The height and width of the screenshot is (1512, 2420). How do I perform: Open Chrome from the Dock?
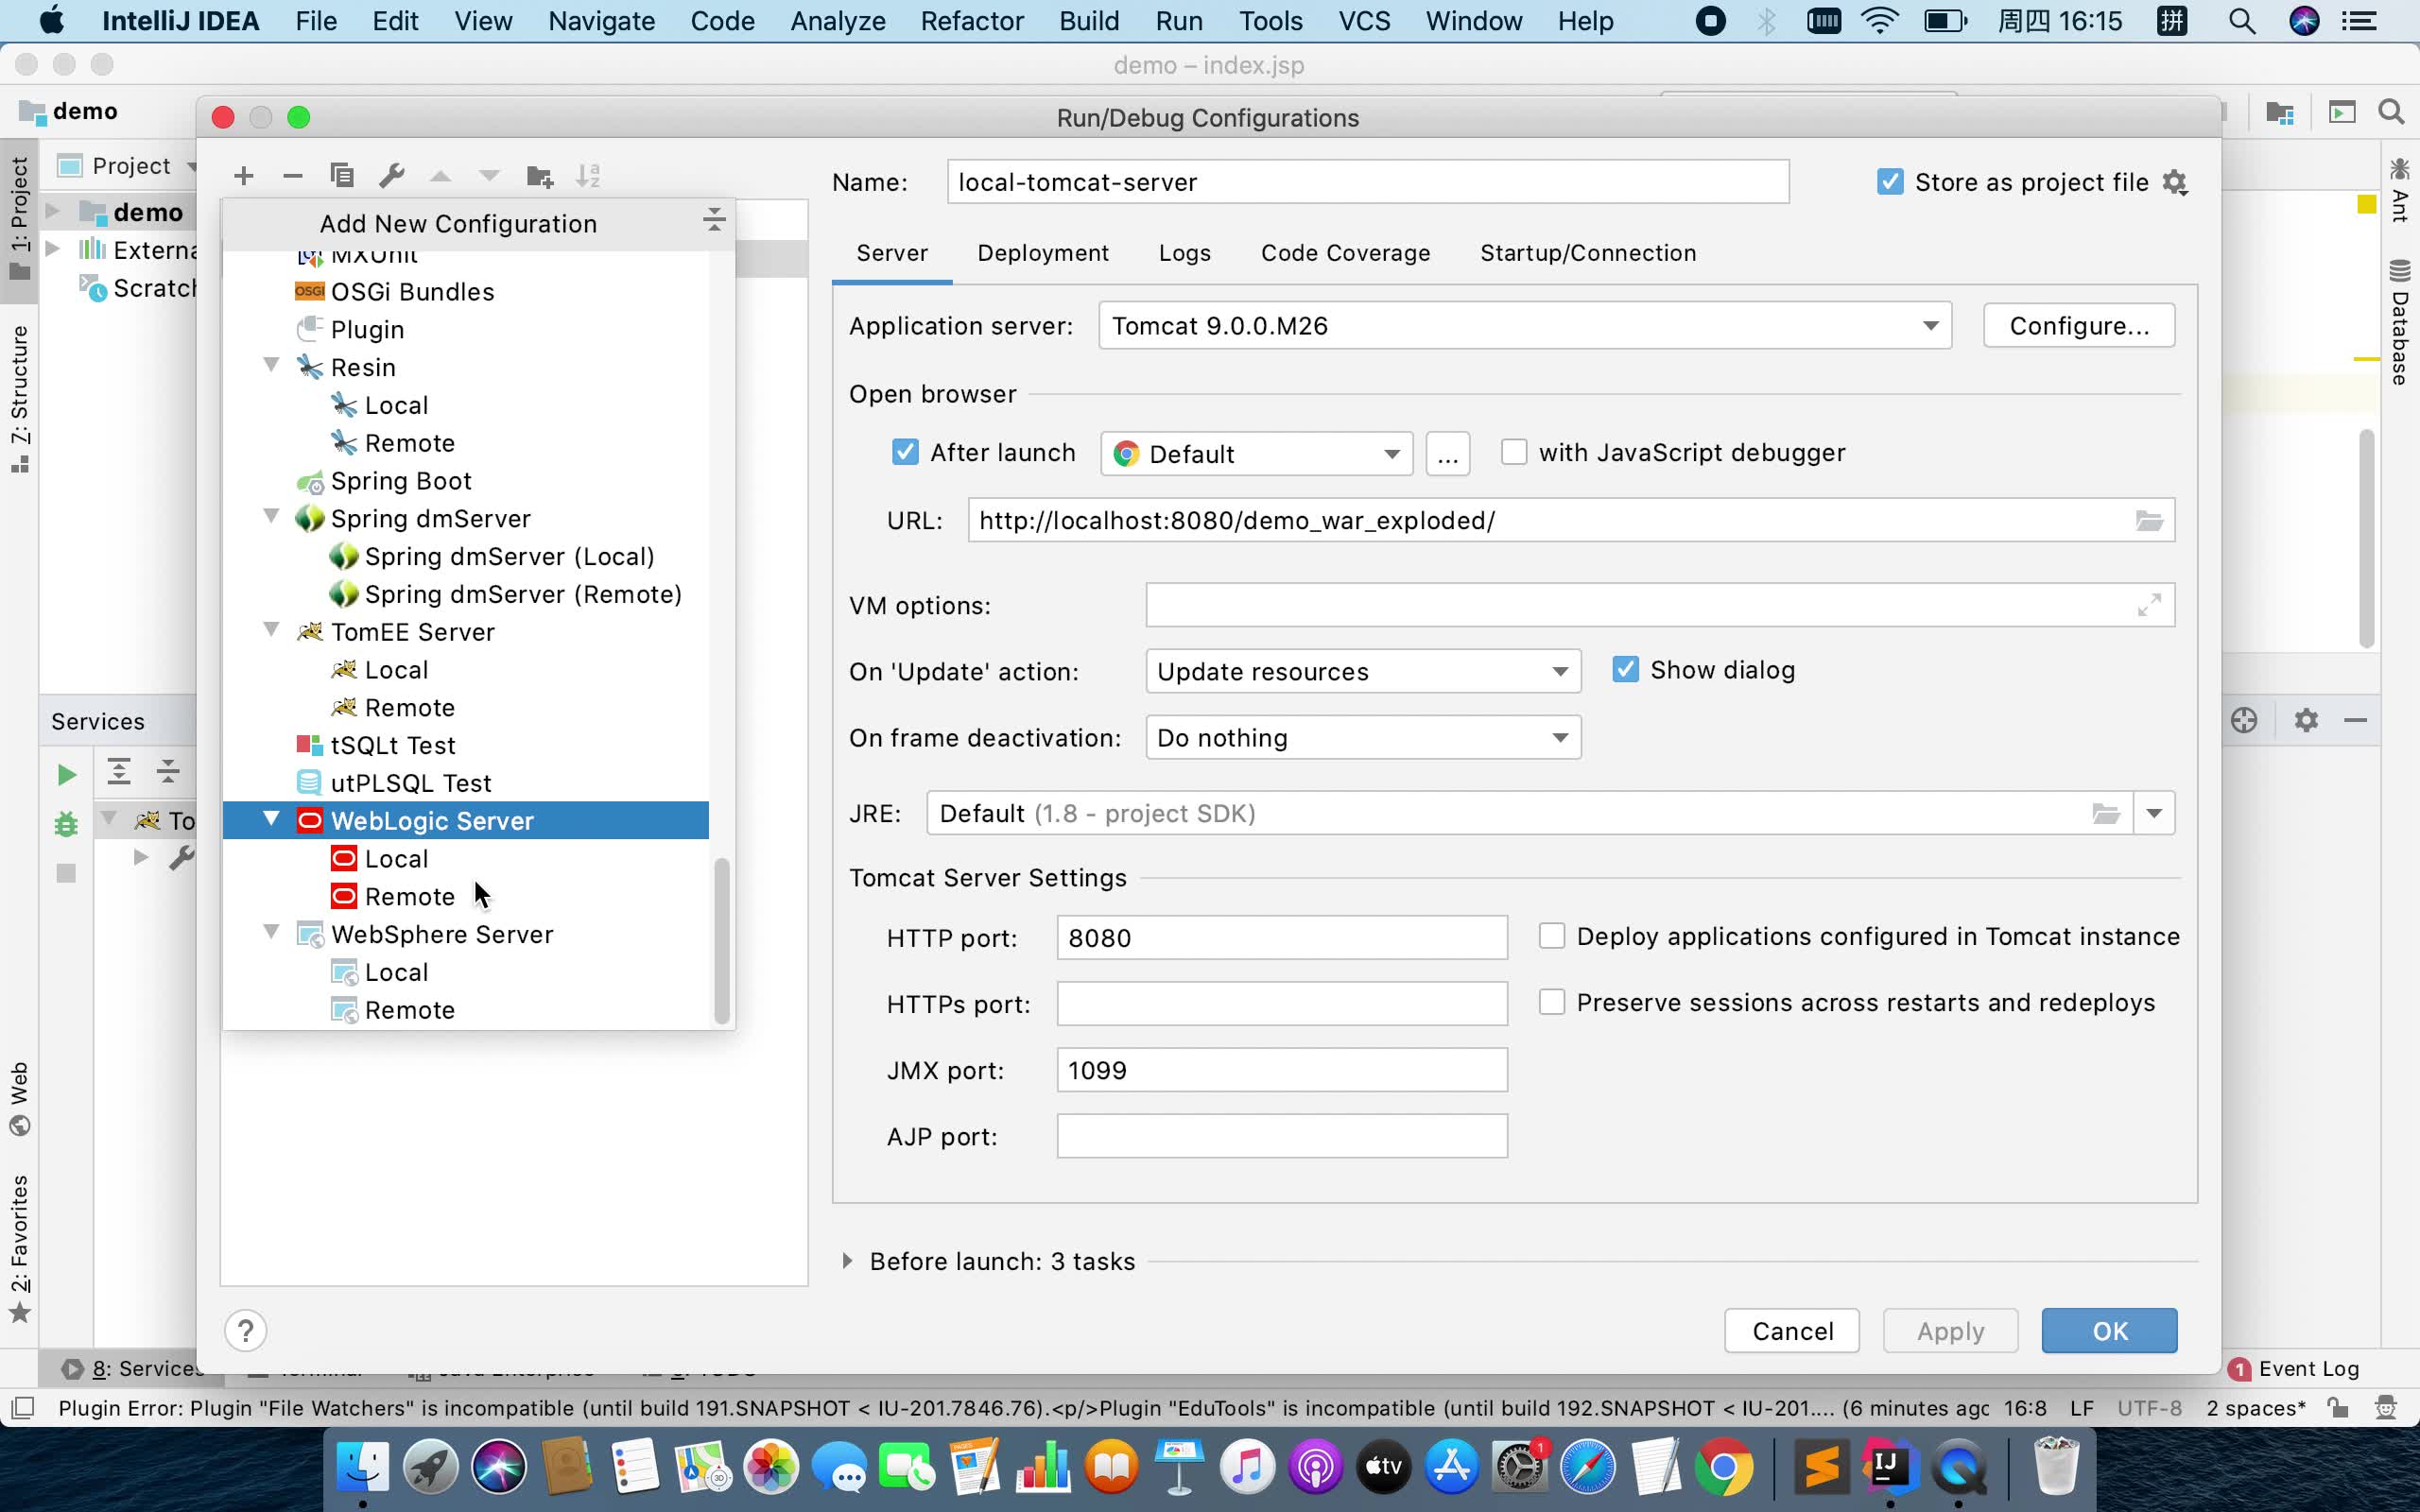(1723, 1467)
